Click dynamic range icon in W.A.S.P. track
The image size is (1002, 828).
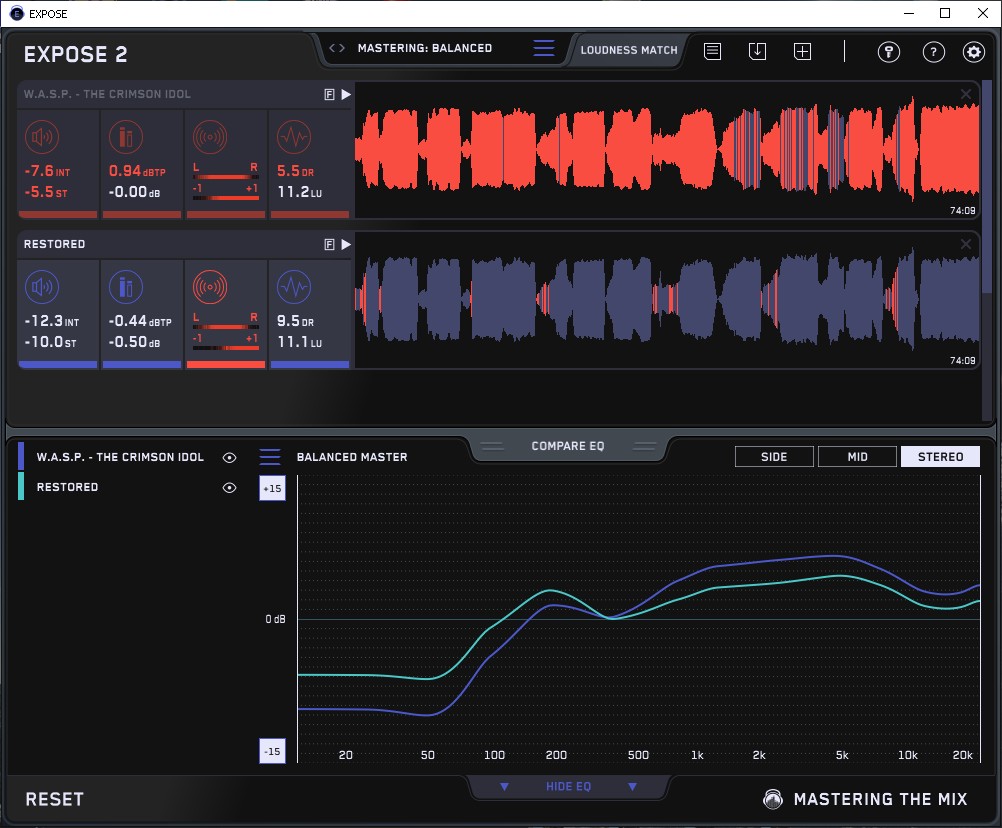(293, 138)
